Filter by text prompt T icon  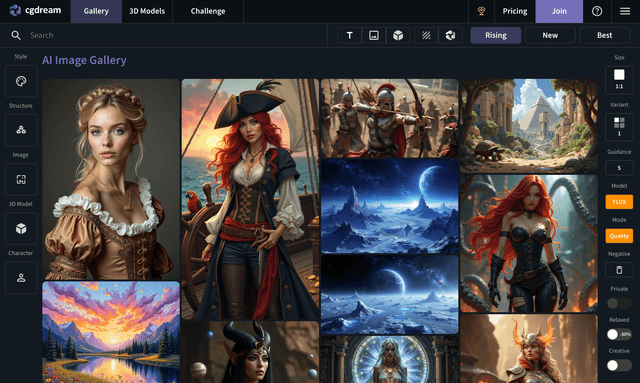coord(349,35)
